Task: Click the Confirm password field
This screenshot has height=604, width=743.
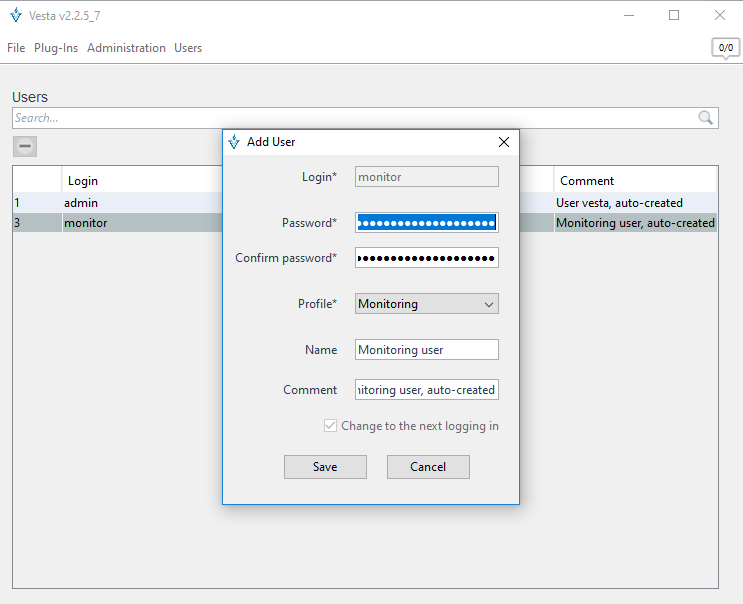Action: pyautogui.click(x=426, y=258)
